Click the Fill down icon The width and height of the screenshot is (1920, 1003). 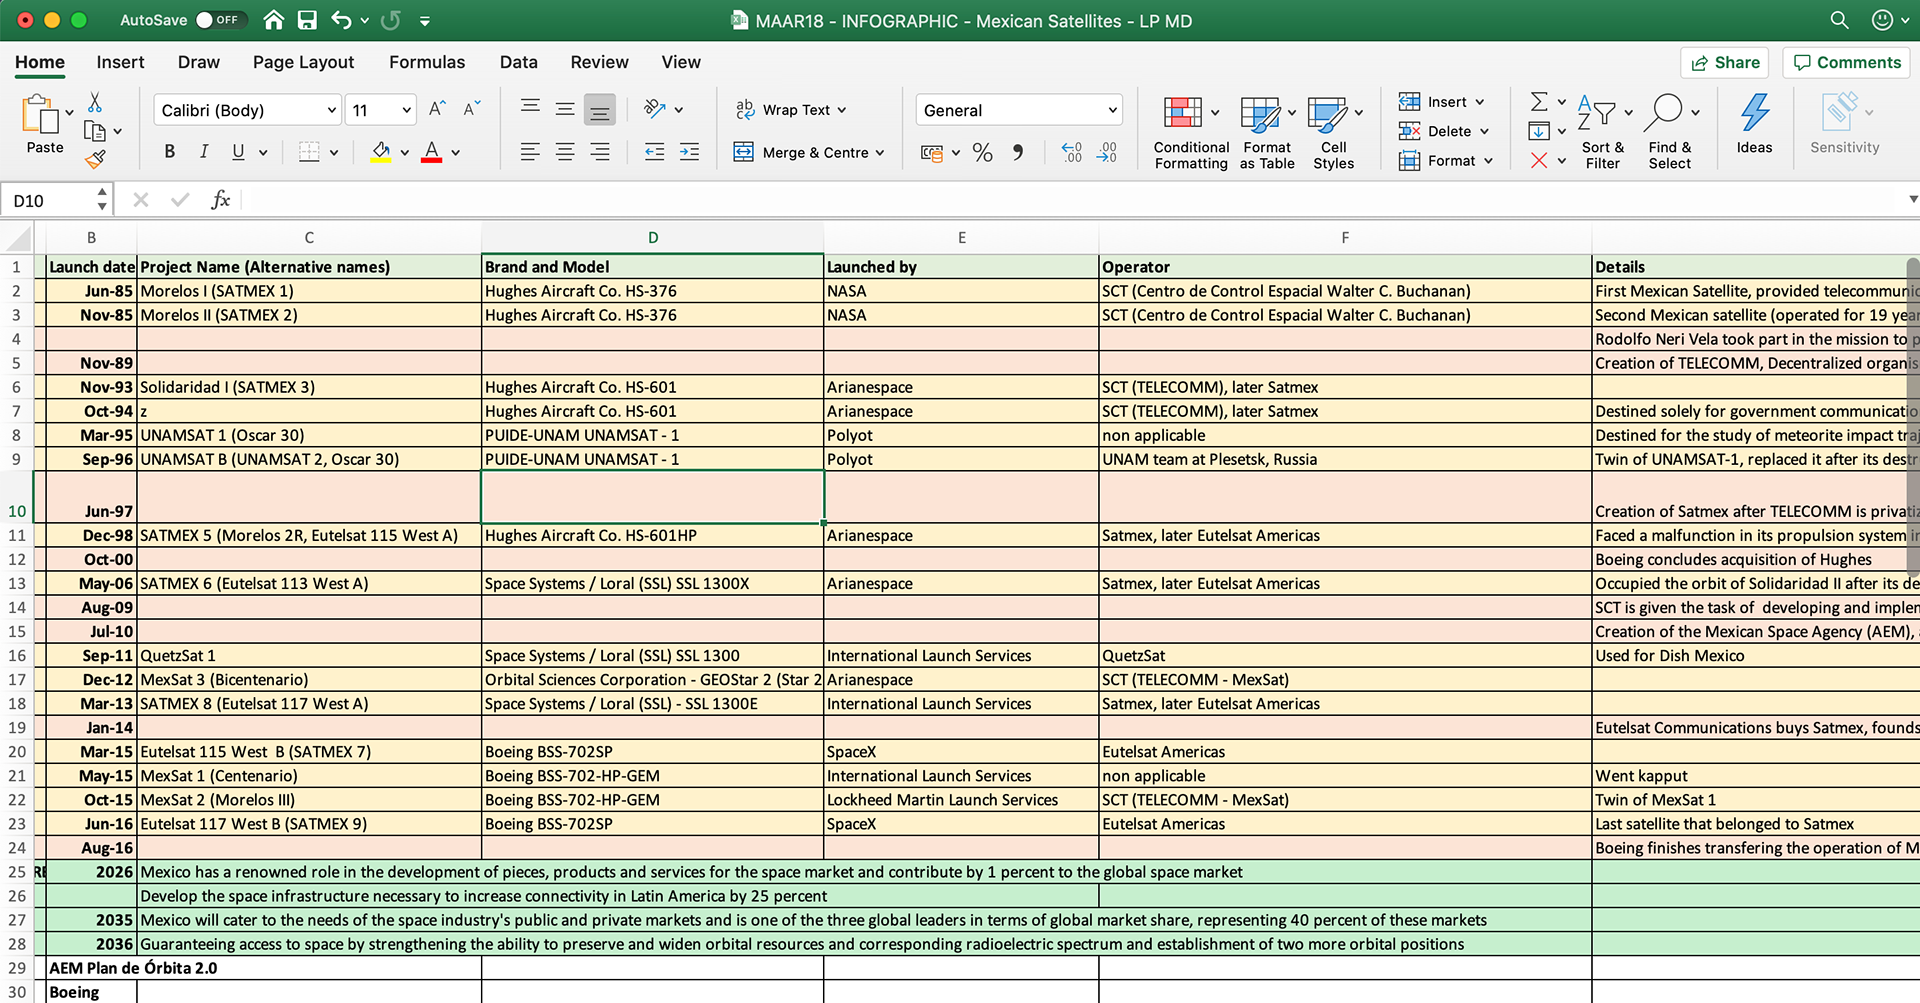(x=1539, y=131)
